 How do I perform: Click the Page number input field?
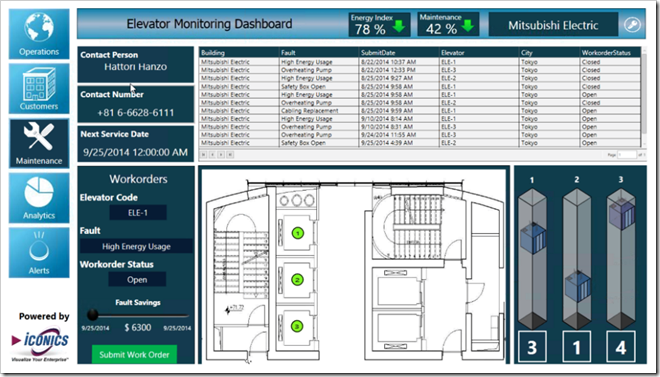627,154
